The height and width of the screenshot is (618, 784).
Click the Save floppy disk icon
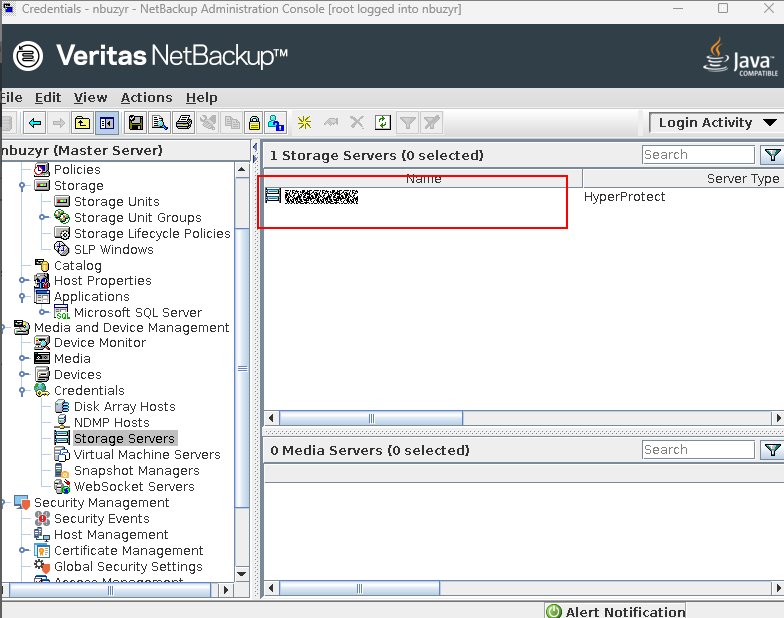point(136,122)
